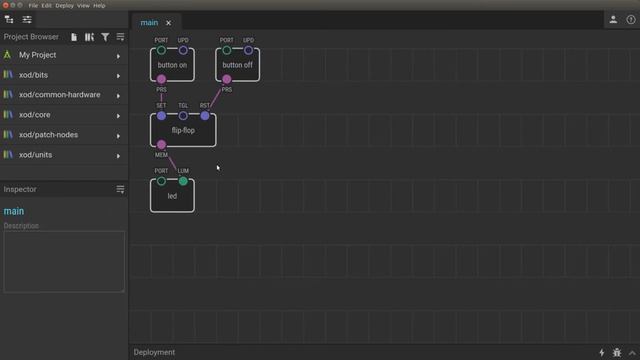640x360 pixels.
Task: Close the main tab
Action: pyautogui.click(x=169, y=23)
